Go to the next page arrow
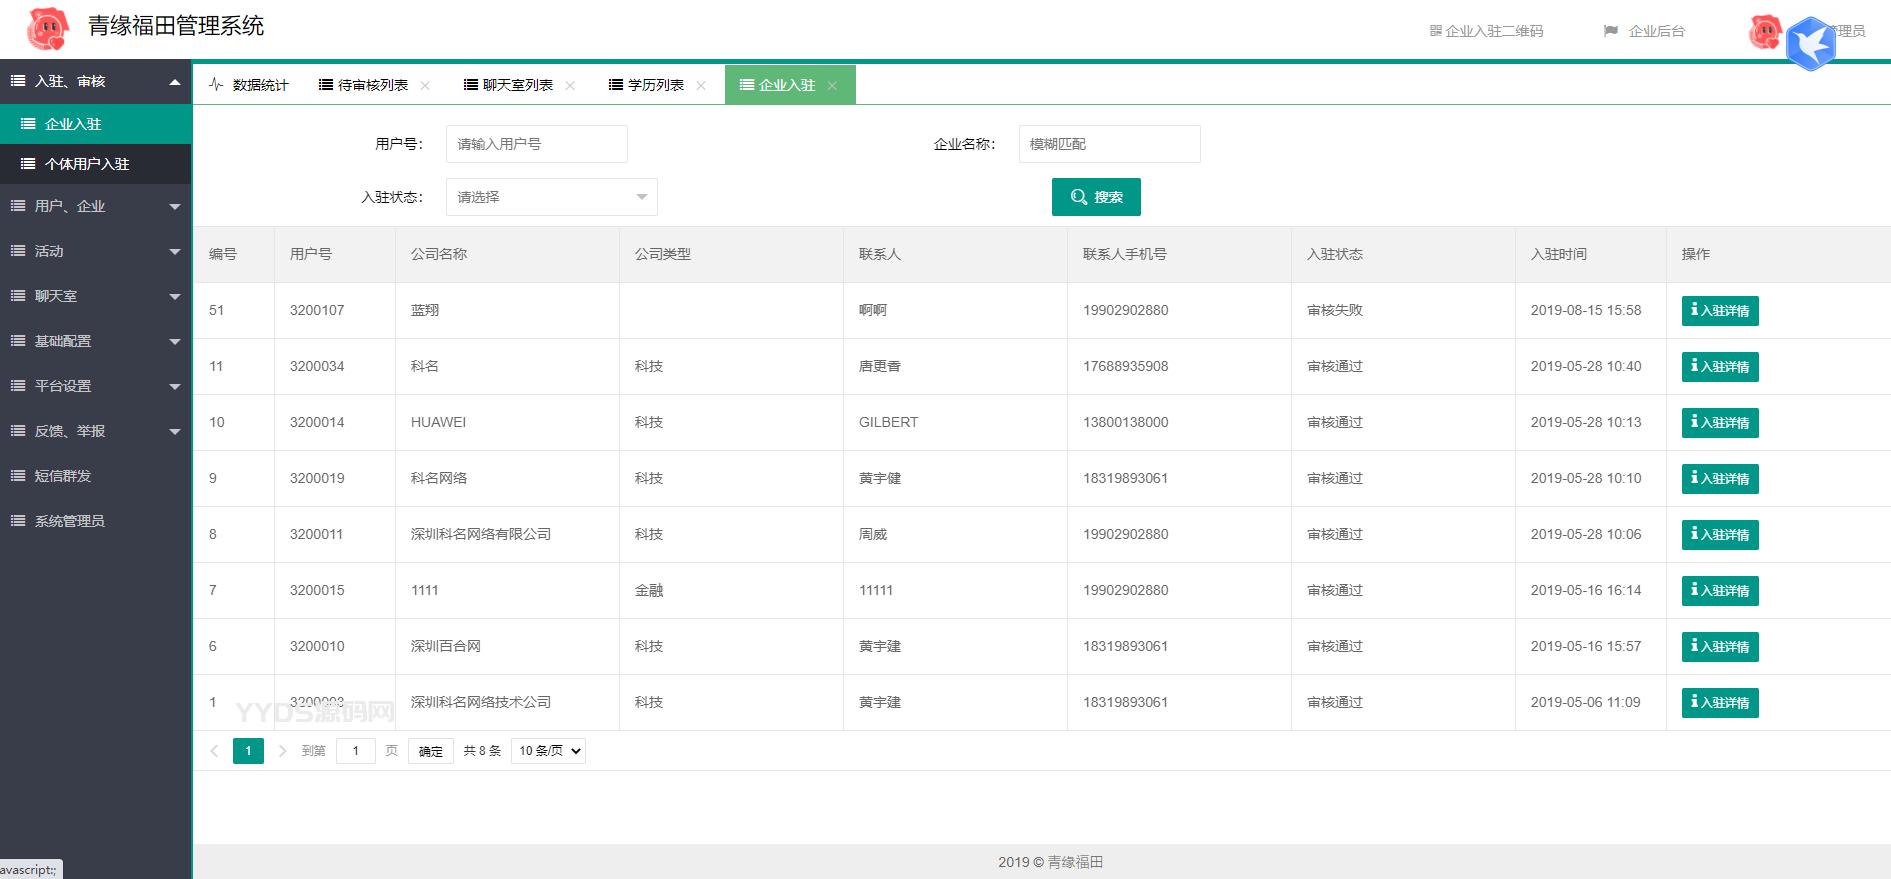The width and height of the screenshot is (1891, 879). (x=282, y=751)
